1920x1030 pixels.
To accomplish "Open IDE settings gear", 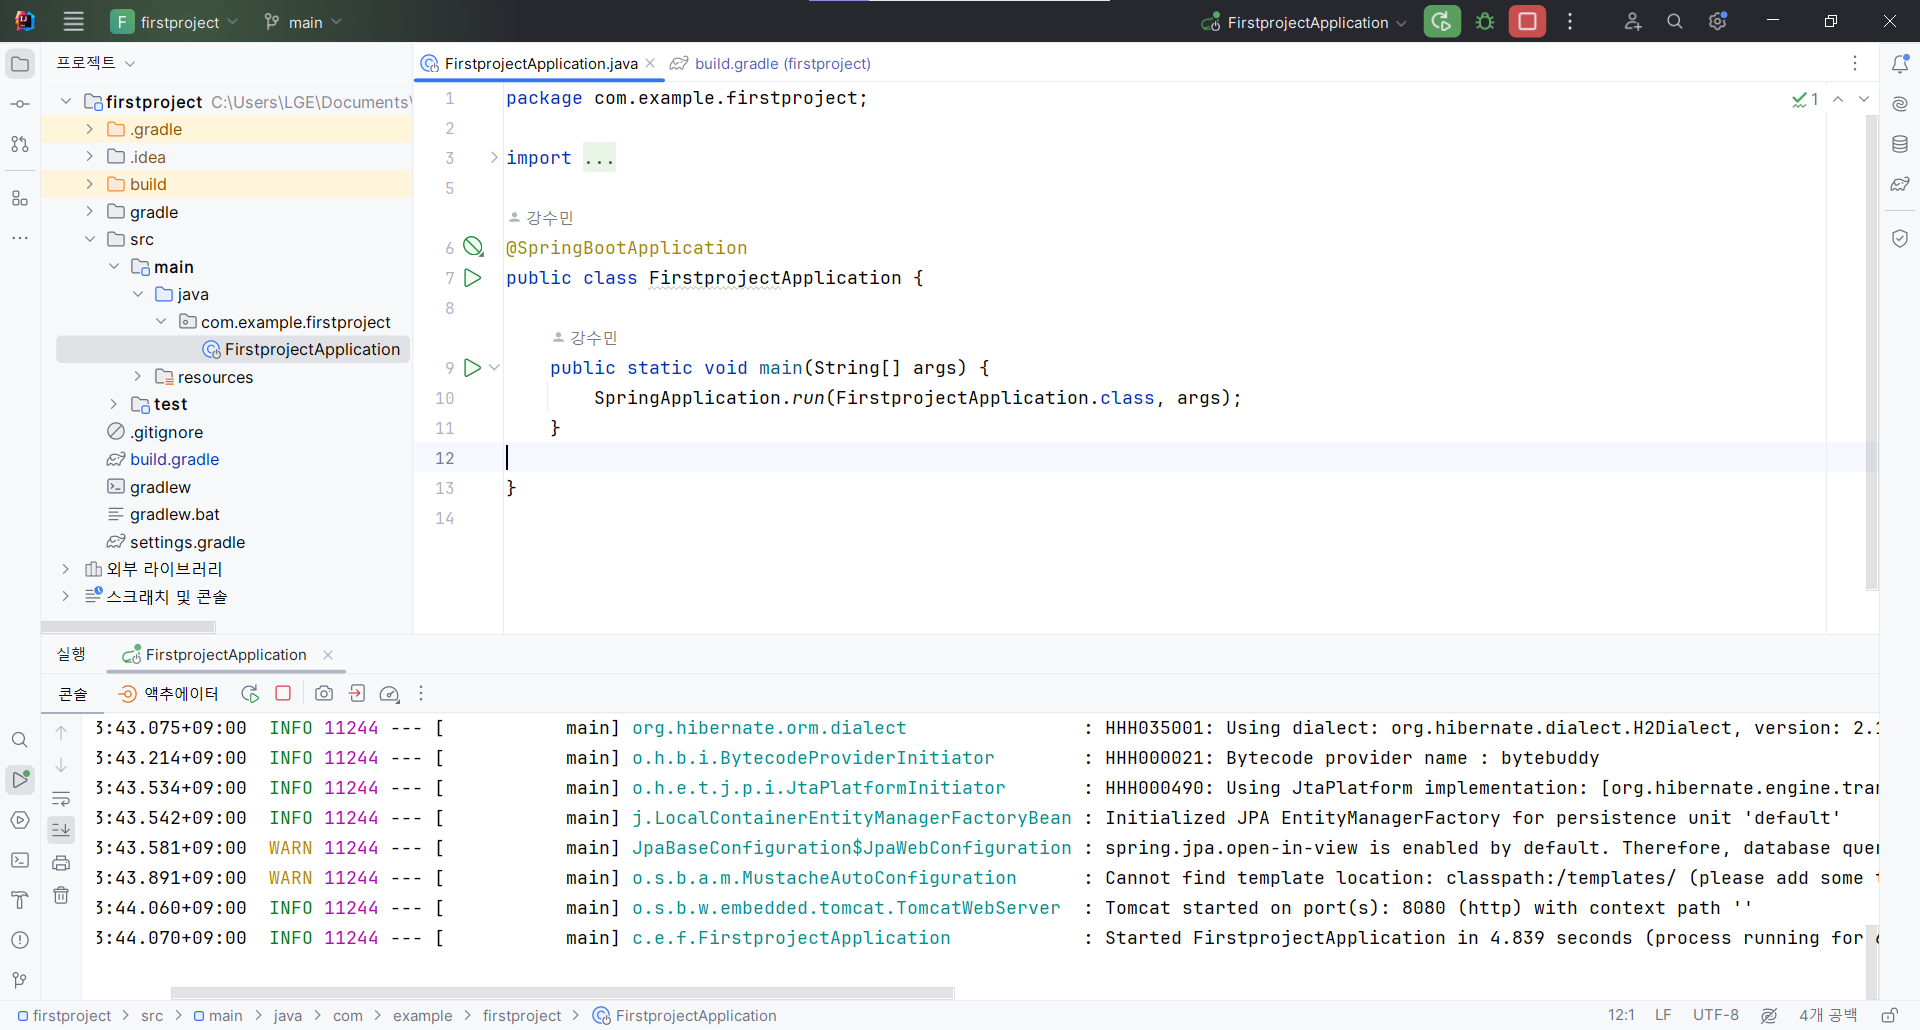I will [1718, 21].
